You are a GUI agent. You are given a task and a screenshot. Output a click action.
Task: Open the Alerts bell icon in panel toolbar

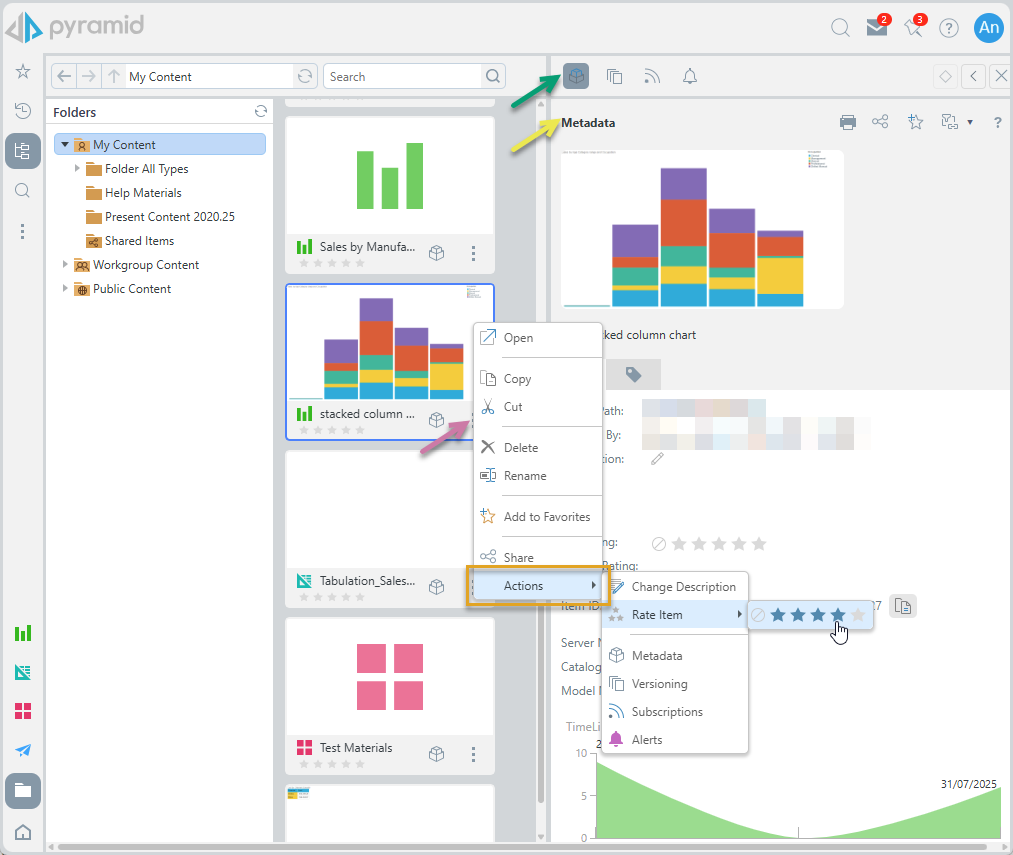(690, 76)
